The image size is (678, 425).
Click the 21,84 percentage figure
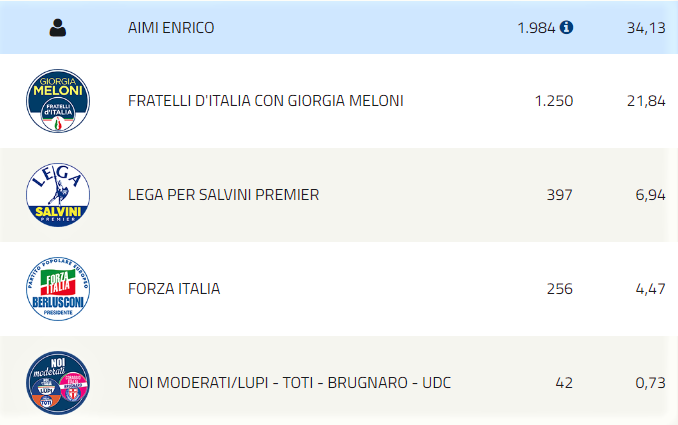click(x=646, y=101)
